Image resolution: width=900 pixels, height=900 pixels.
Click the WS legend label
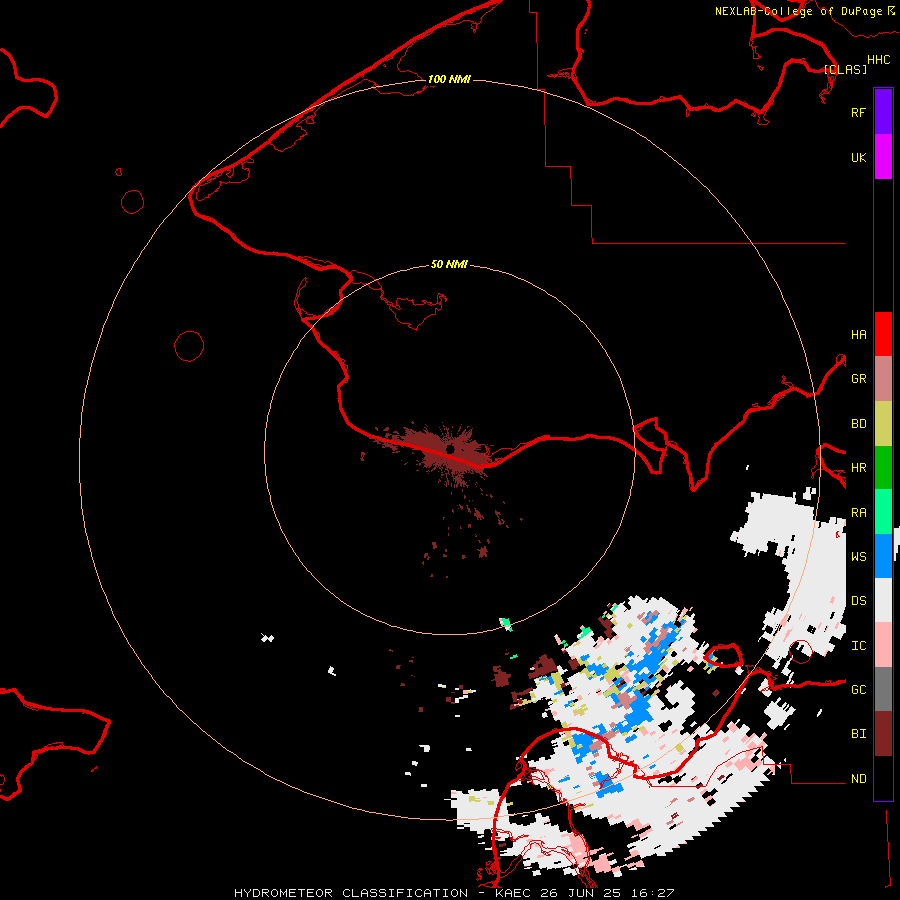[x=858, y=556]
